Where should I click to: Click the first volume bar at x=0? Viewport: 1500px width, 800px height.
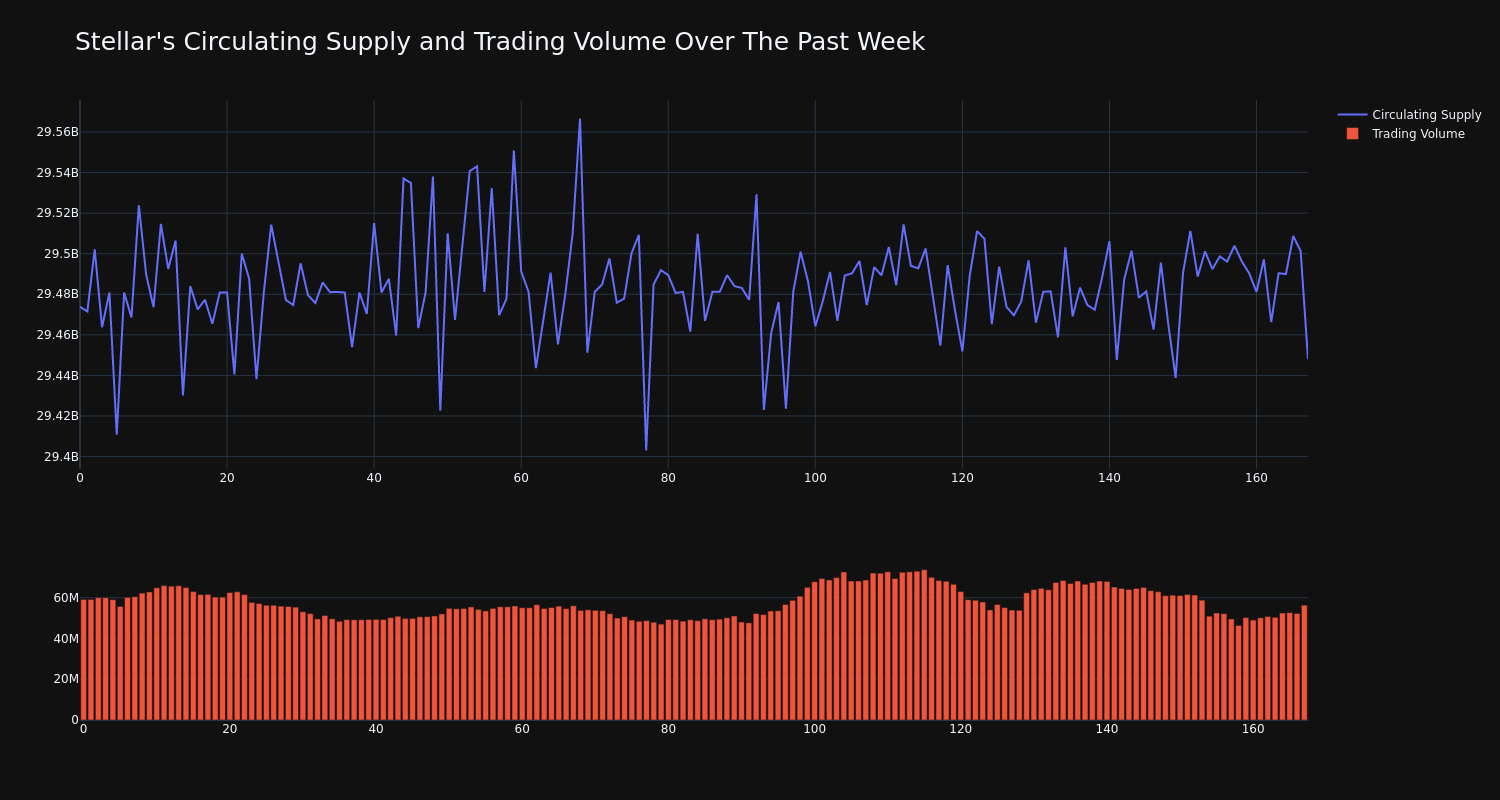coord(84,660)
